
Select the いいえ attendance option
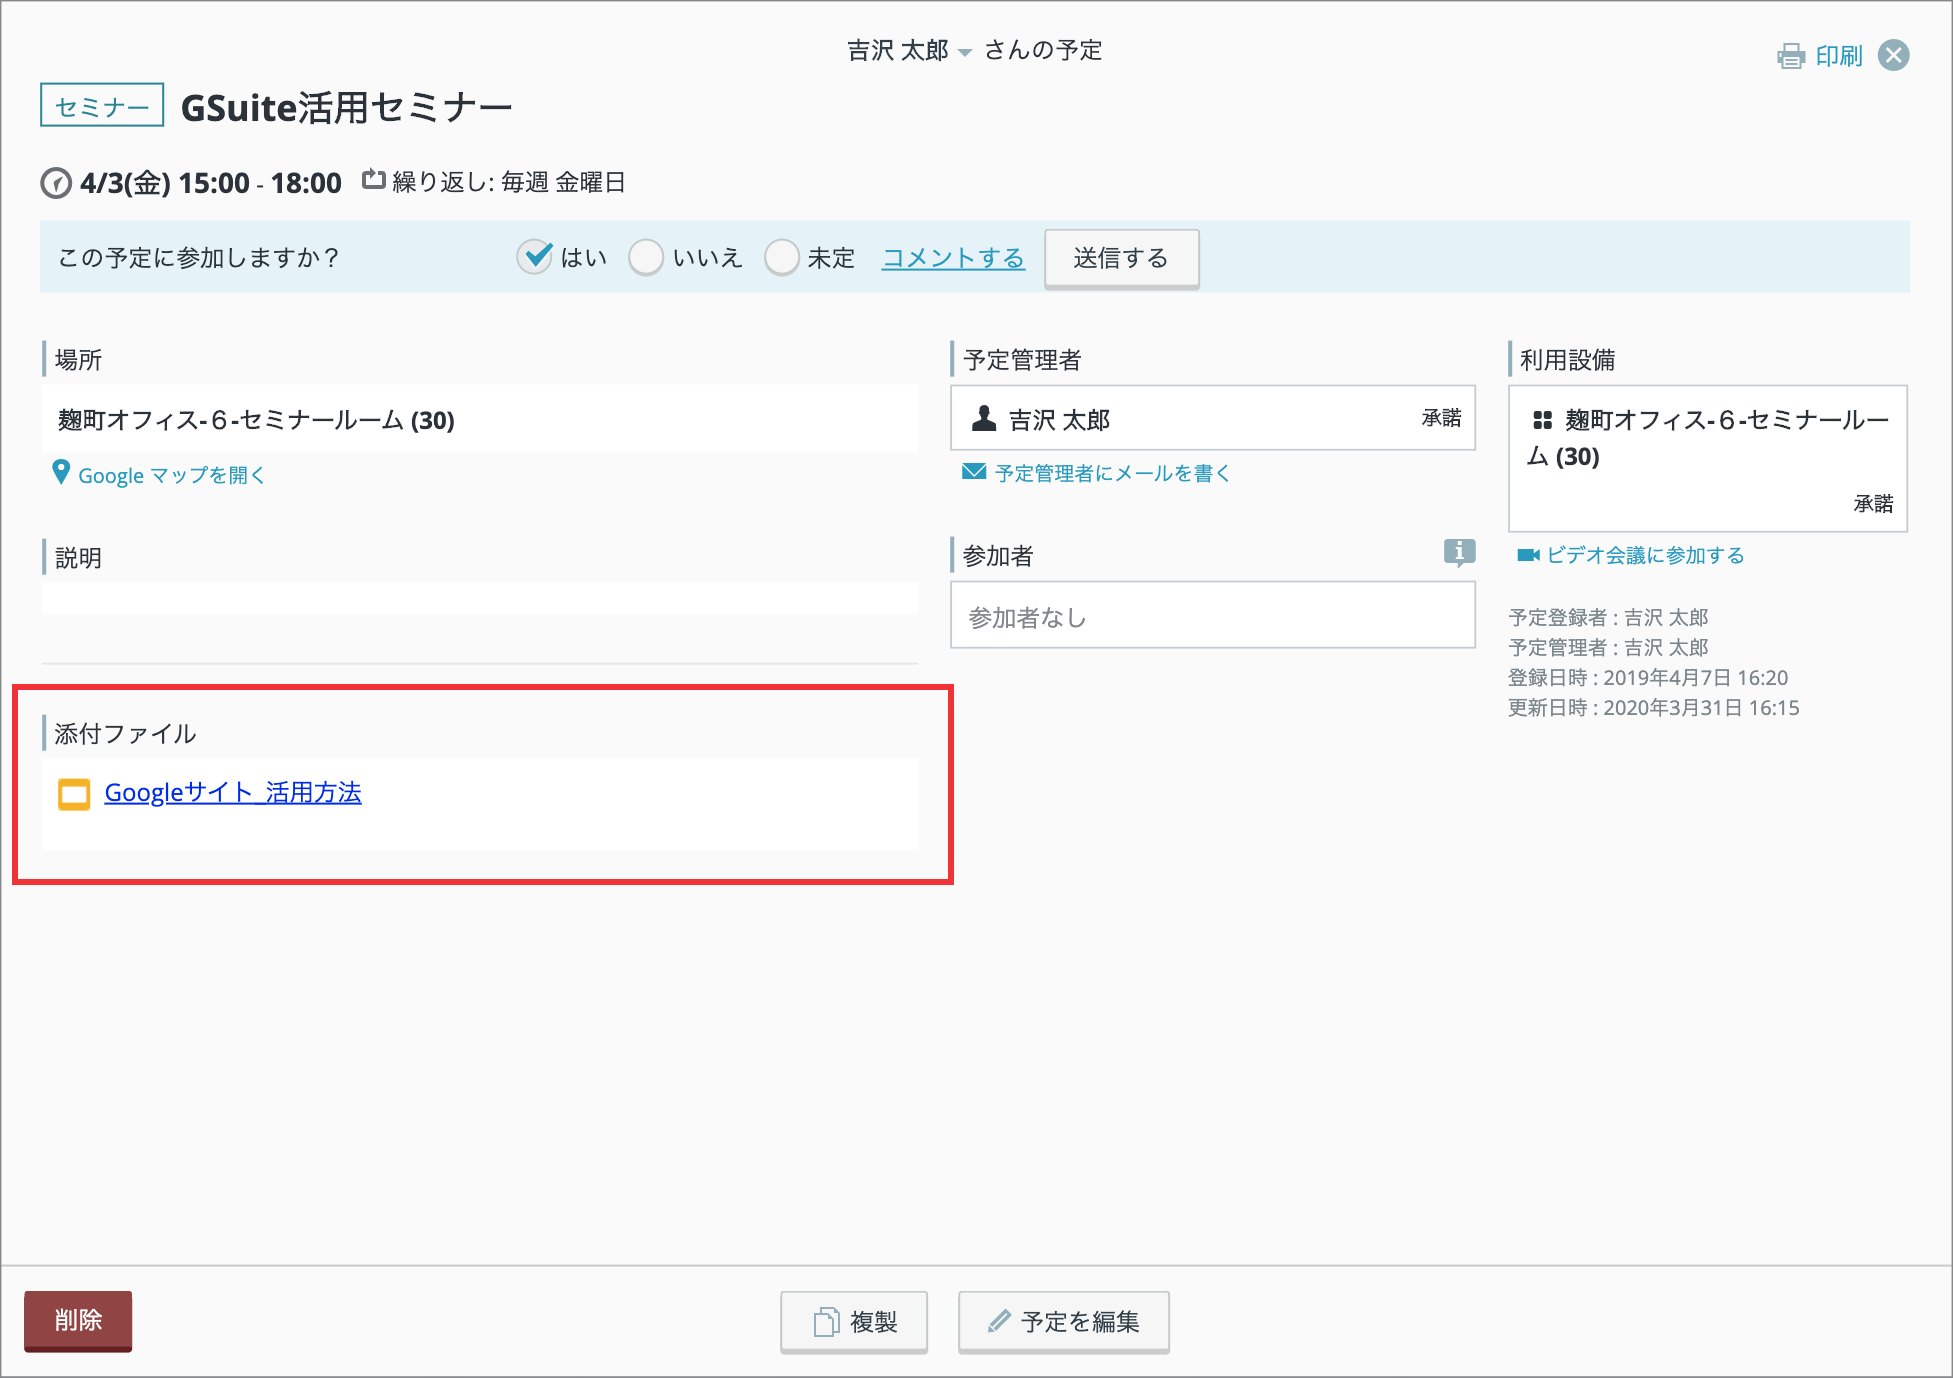point(646,257)
